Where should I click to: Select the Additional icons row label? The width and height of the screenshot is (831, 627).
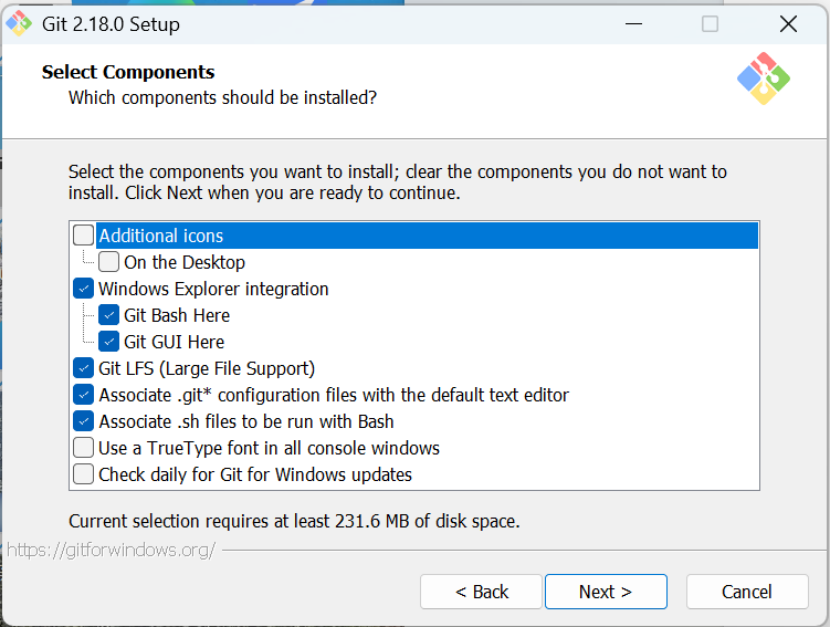click(161, 235)
